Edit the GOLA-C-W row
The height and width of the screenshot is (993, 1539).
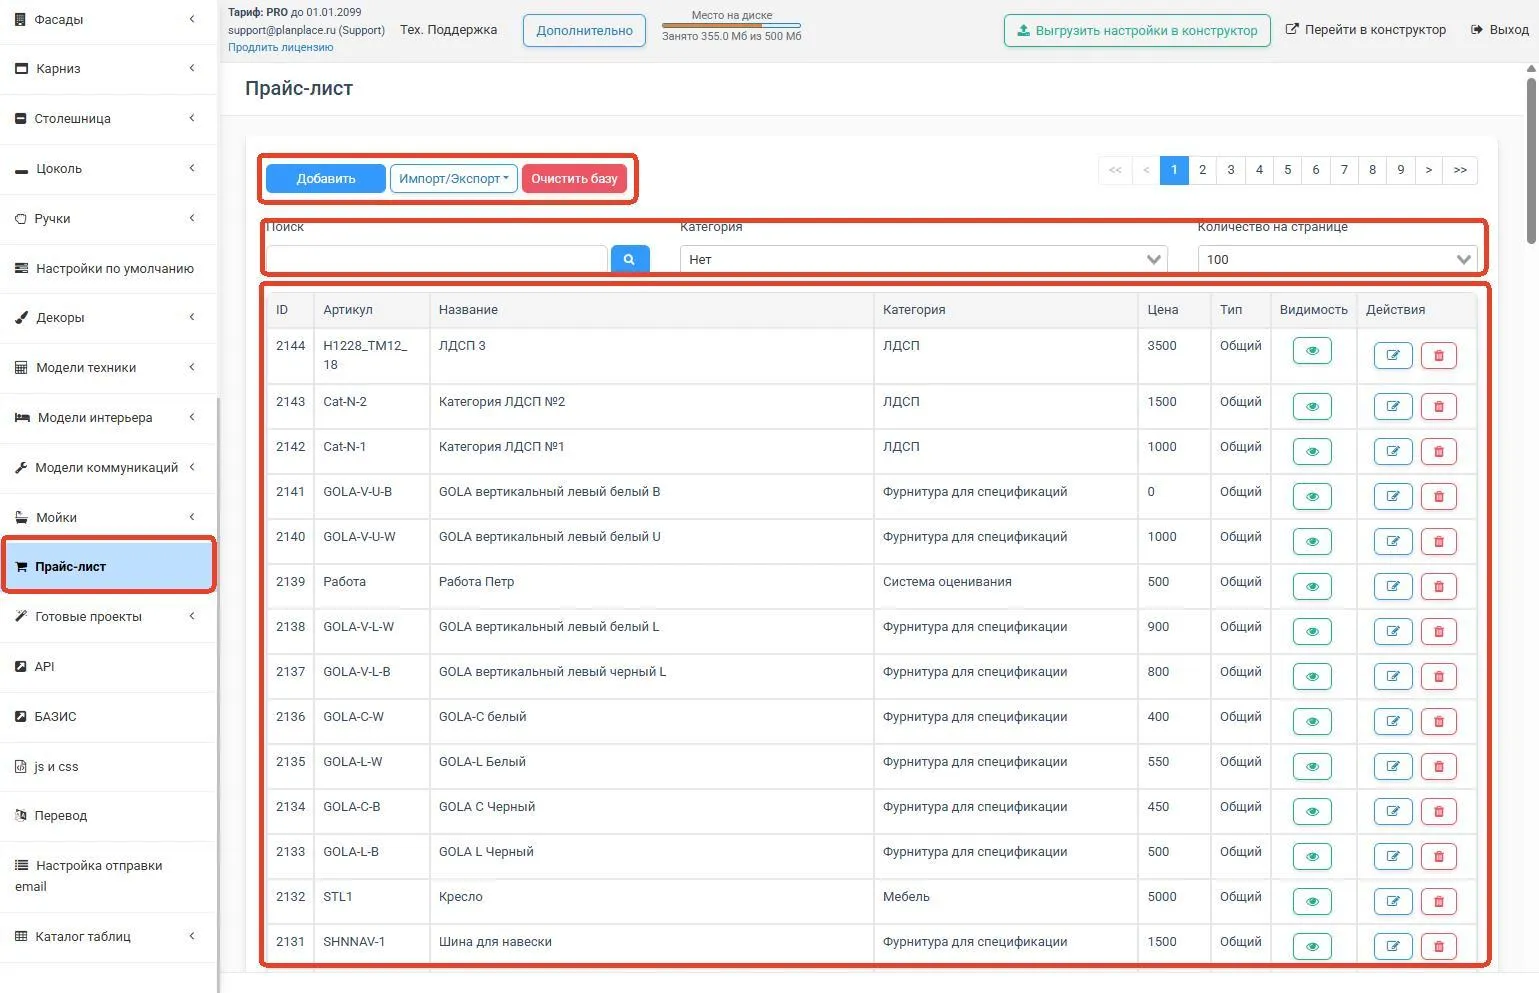click(x=1392, y=721)
